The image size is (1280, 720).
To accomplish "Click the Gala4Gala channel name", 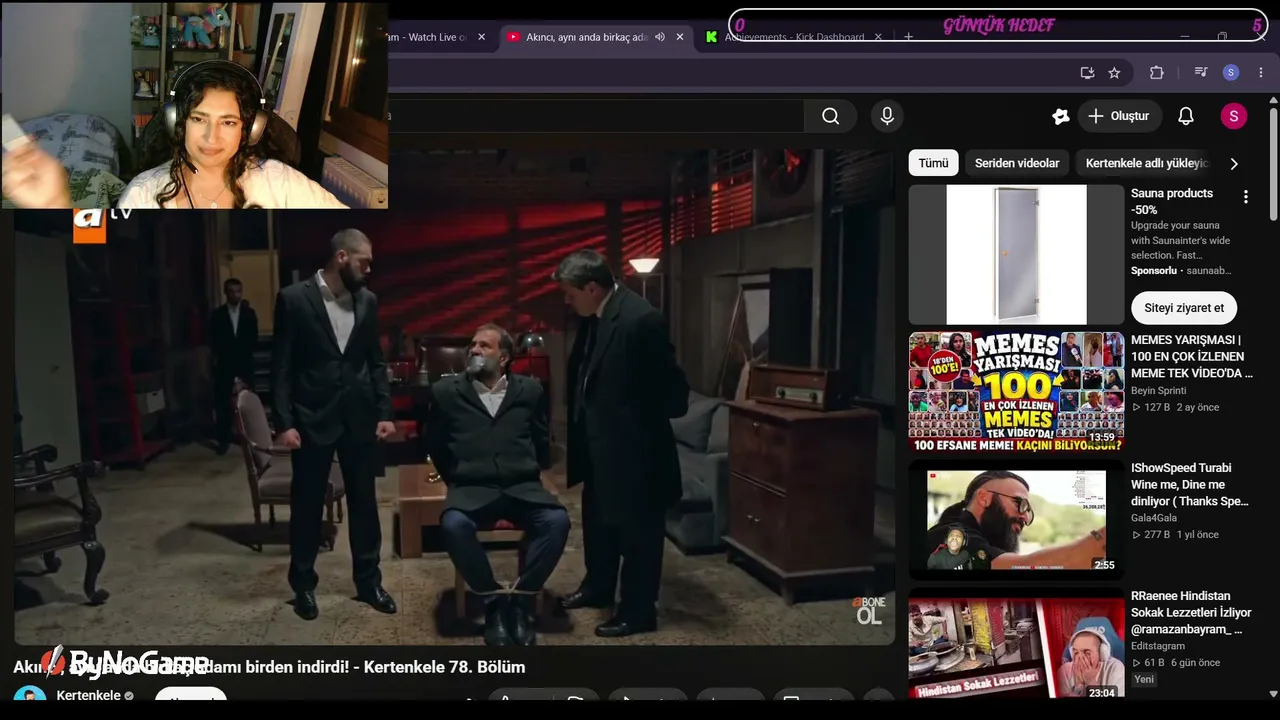I will pos(1154,518).
